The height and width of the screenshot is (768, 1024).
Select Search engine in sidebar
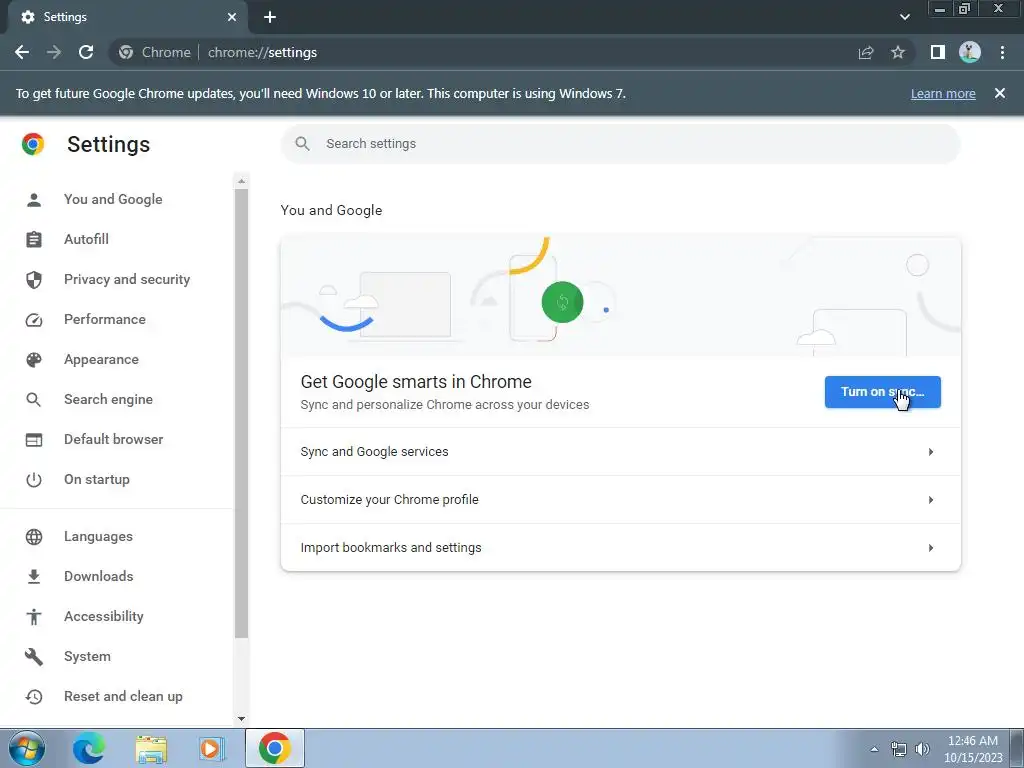pyautogui.click(x=108, y=399)
